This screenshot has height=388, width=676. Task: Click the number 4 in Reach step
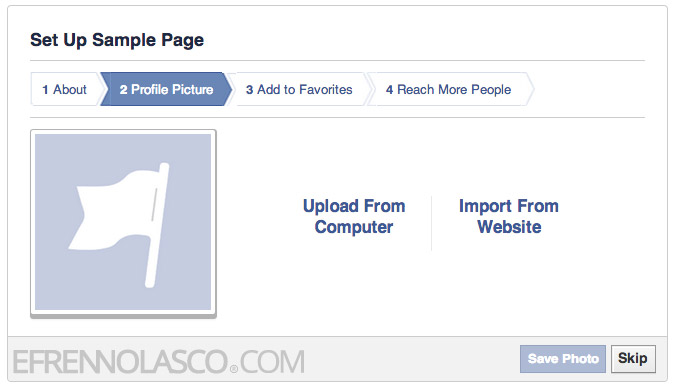tap(389, 90)
